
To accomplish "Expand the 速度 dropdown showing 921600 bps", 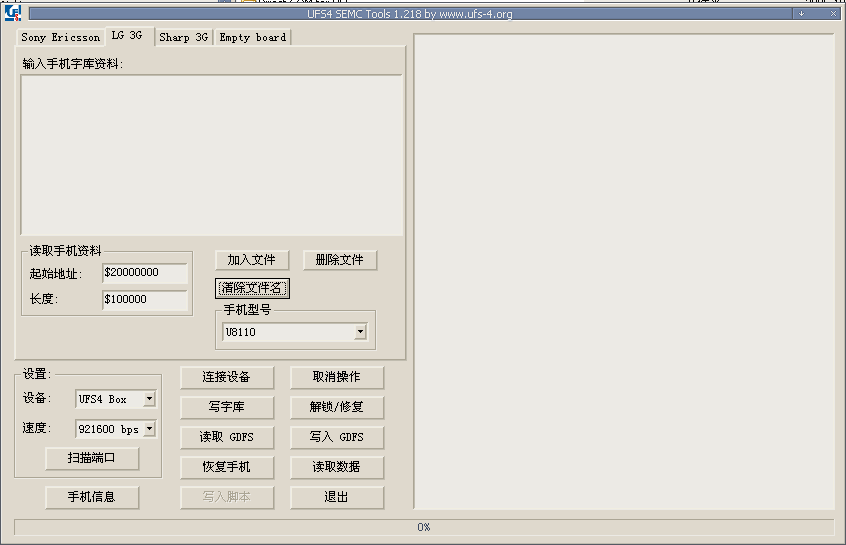I will pyautogui.click(x=149, y=429).
